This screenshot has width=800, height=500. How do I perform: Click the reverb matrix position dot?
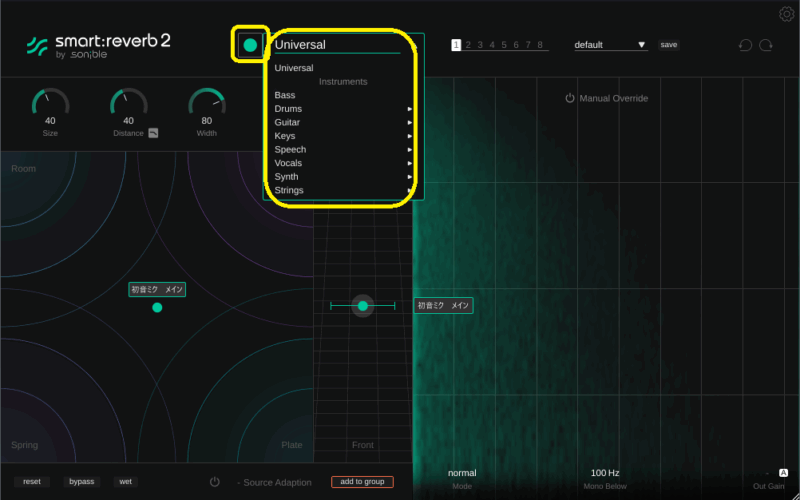[157, 307]
